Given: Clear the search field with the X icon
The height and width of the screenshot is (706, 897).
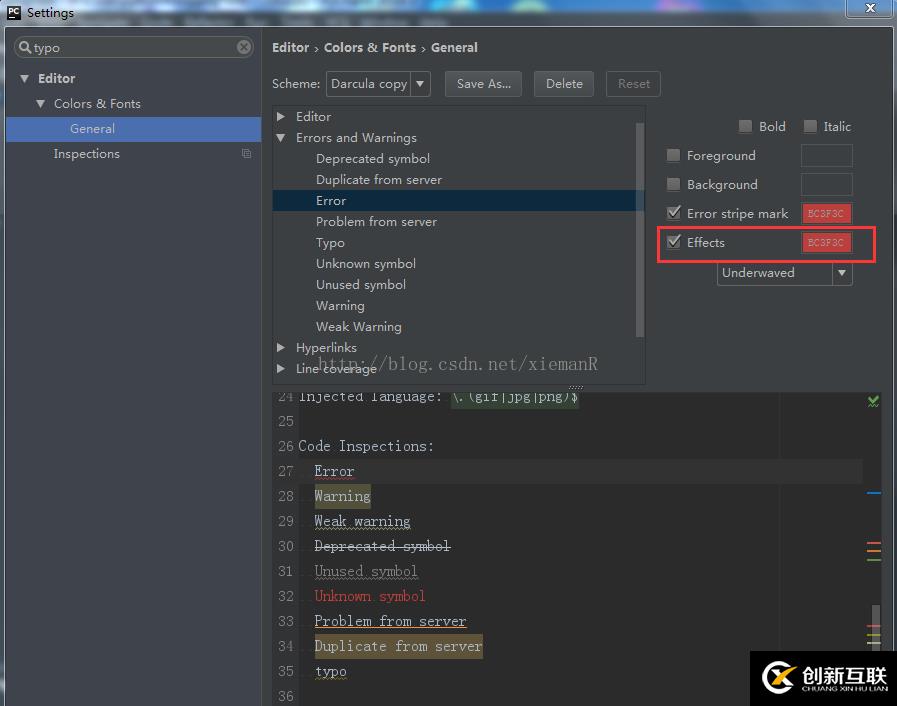Looking at the screenshot, I should click(244, 47).
